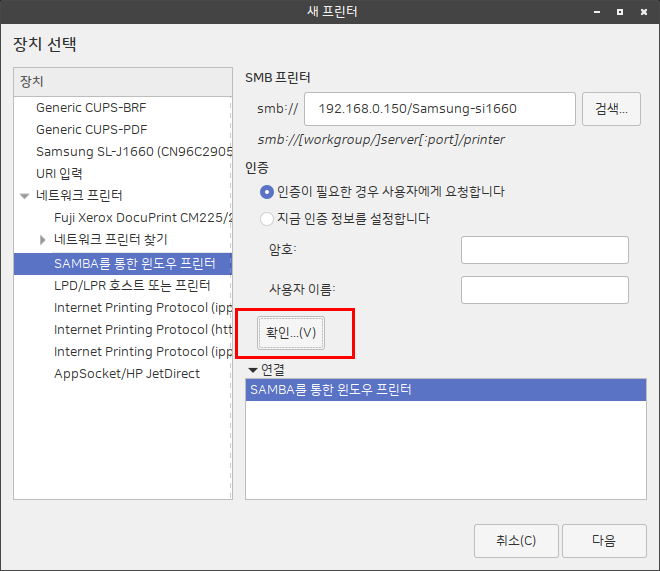Expand the 네트워크 프린터 찾기 node

point(43,240)
